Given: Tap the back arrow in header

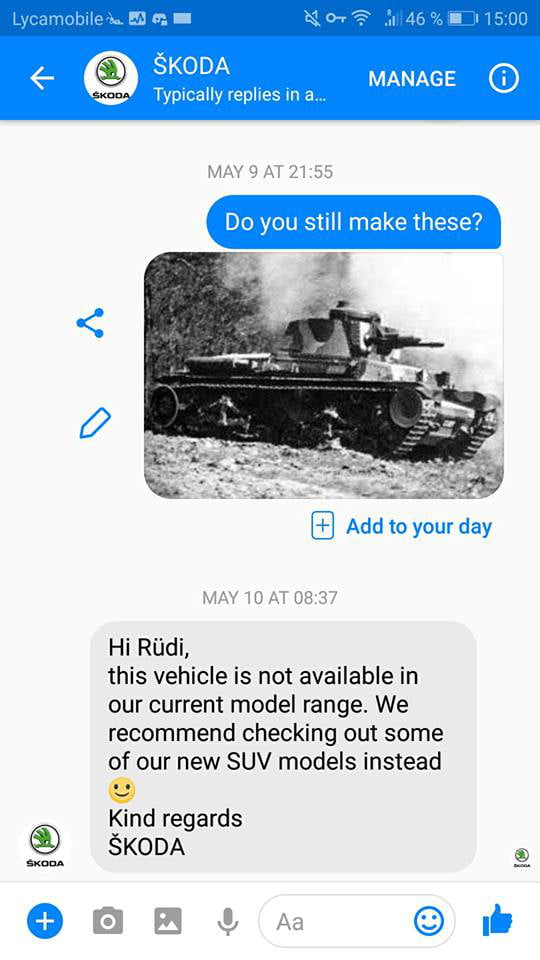Looking at the screenshot, I should coord(42,78).
